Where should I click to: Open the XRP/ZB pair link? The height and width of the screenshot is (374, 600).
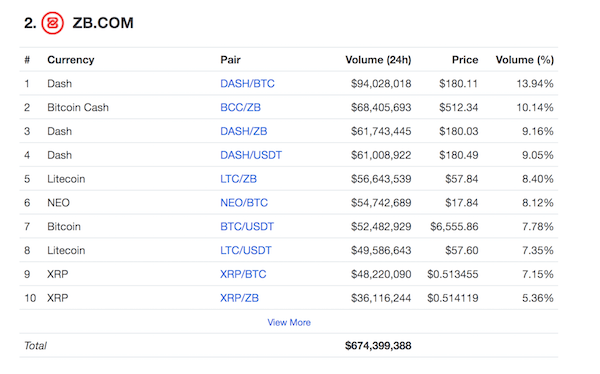point(239,298)
